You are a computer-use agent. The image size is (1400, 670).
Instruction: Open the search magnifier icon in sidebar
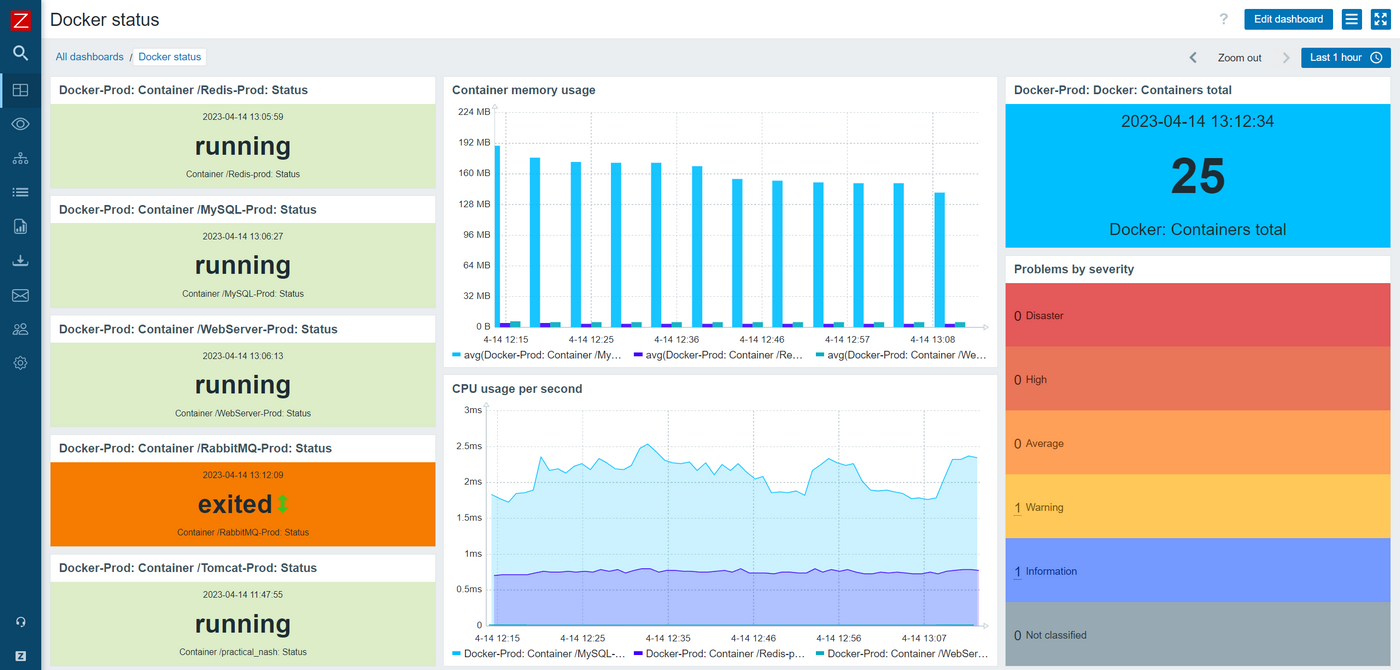point(20,54)
